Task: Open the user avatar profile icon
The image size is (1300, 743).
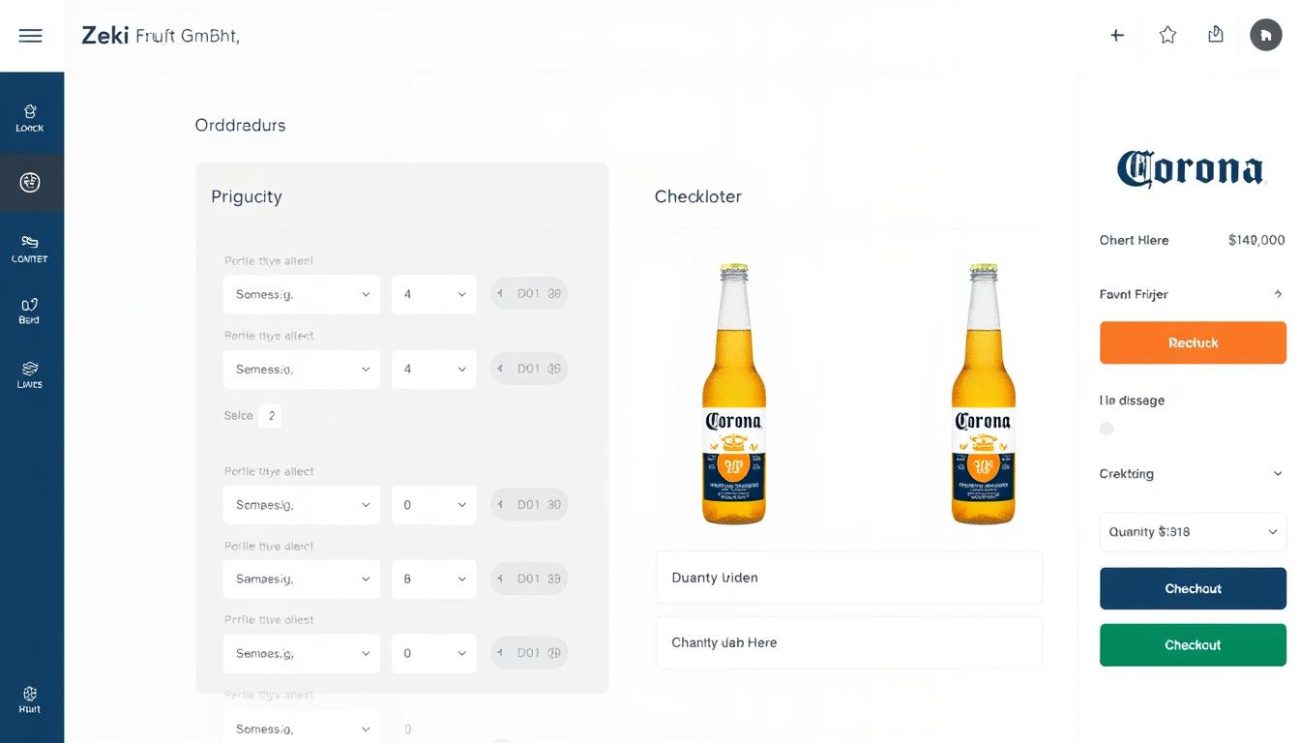Action: (x=1266, y=35)
